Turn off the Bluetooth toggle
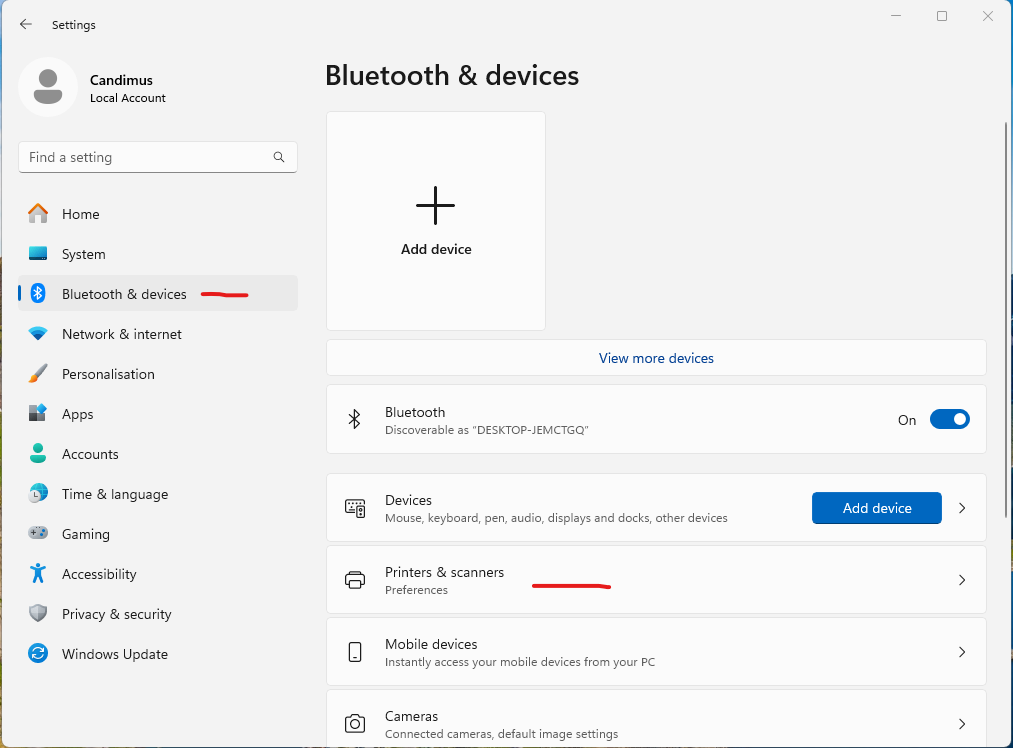The height and width of the screenshot is (748, 1013). 950,419
